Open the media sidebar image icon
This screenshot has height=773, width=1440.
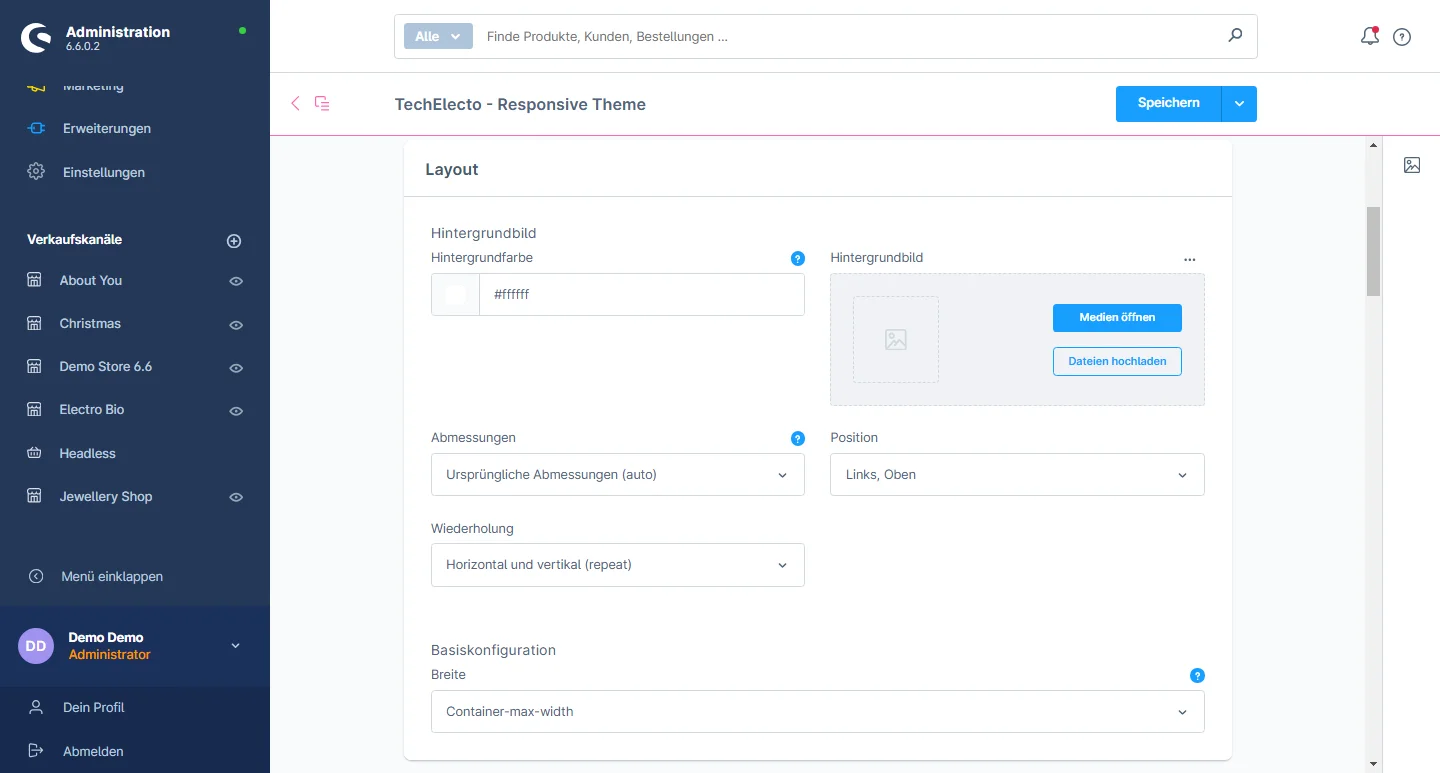point(1411,165)
